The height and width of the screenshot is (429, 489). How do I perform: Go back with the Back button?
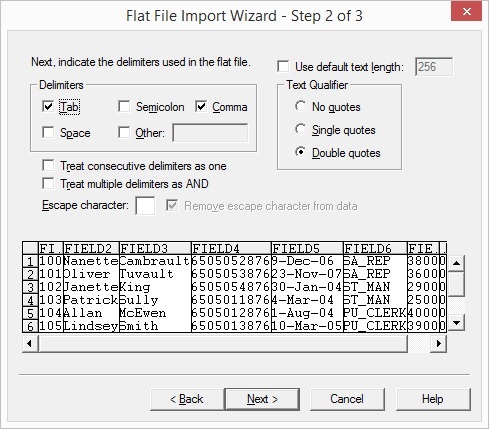coord(187,399)
